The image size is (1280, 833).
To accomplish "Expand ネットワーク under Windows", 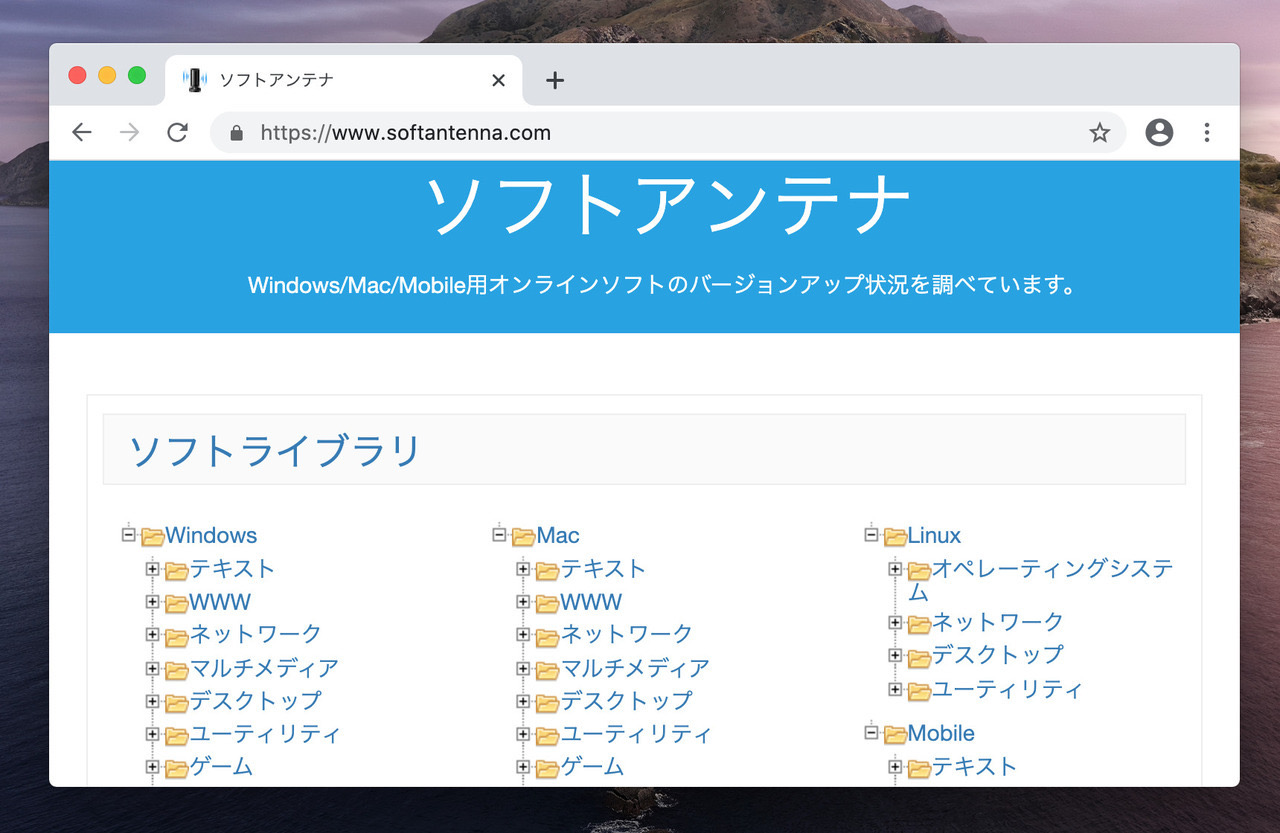I will click(x=152, y=635).
